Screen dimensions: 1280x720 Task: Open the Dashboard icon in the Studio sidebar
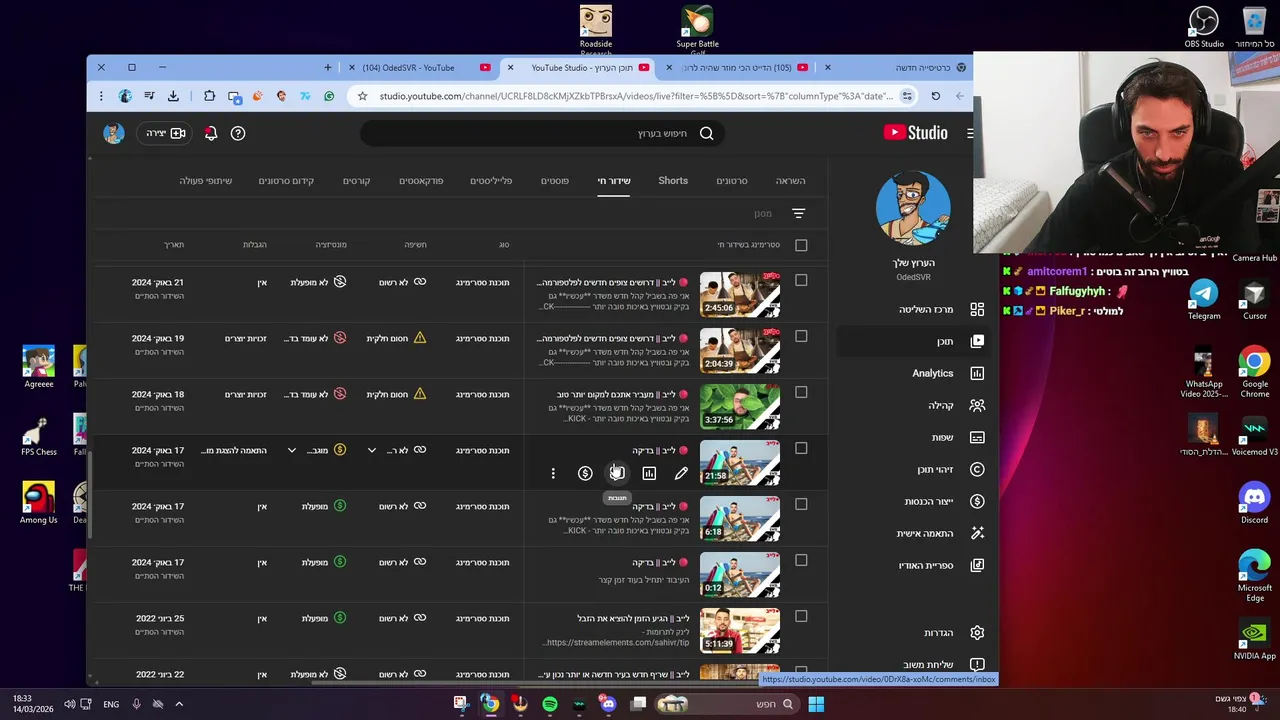977,309
